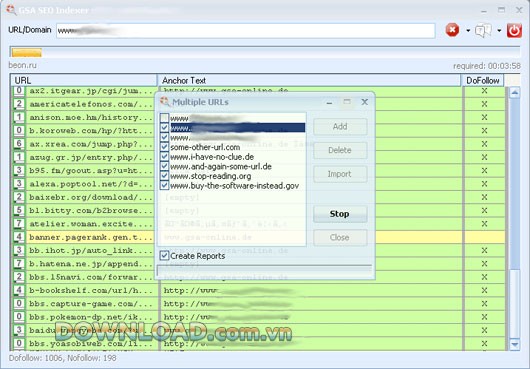Sort by URL column header
The height and width of the screenshot is (369, 530).
84,80
